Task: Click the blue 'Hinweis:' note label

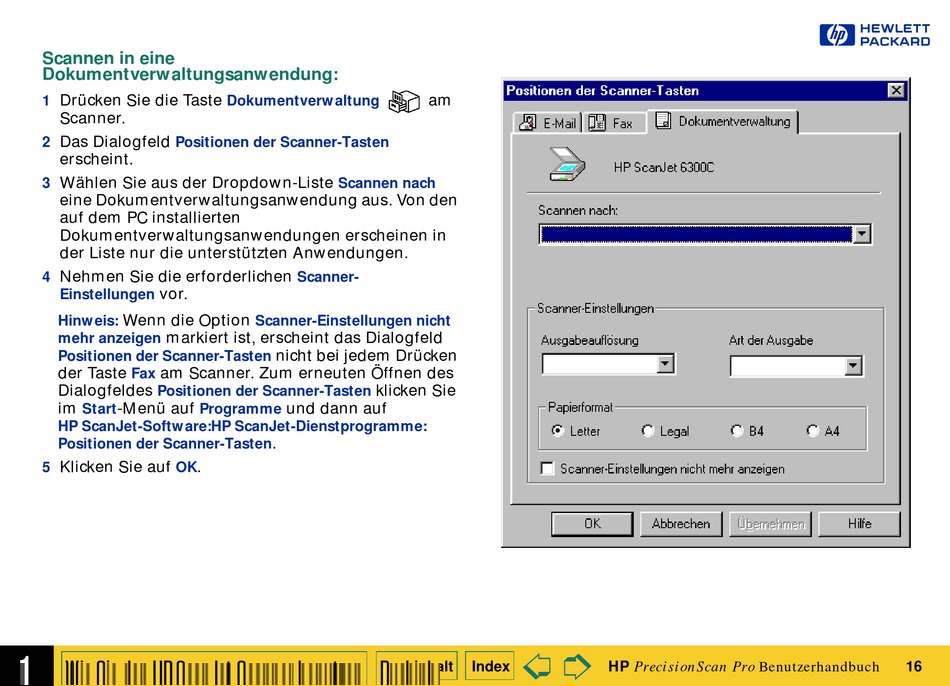Action: tap(88, 321)
